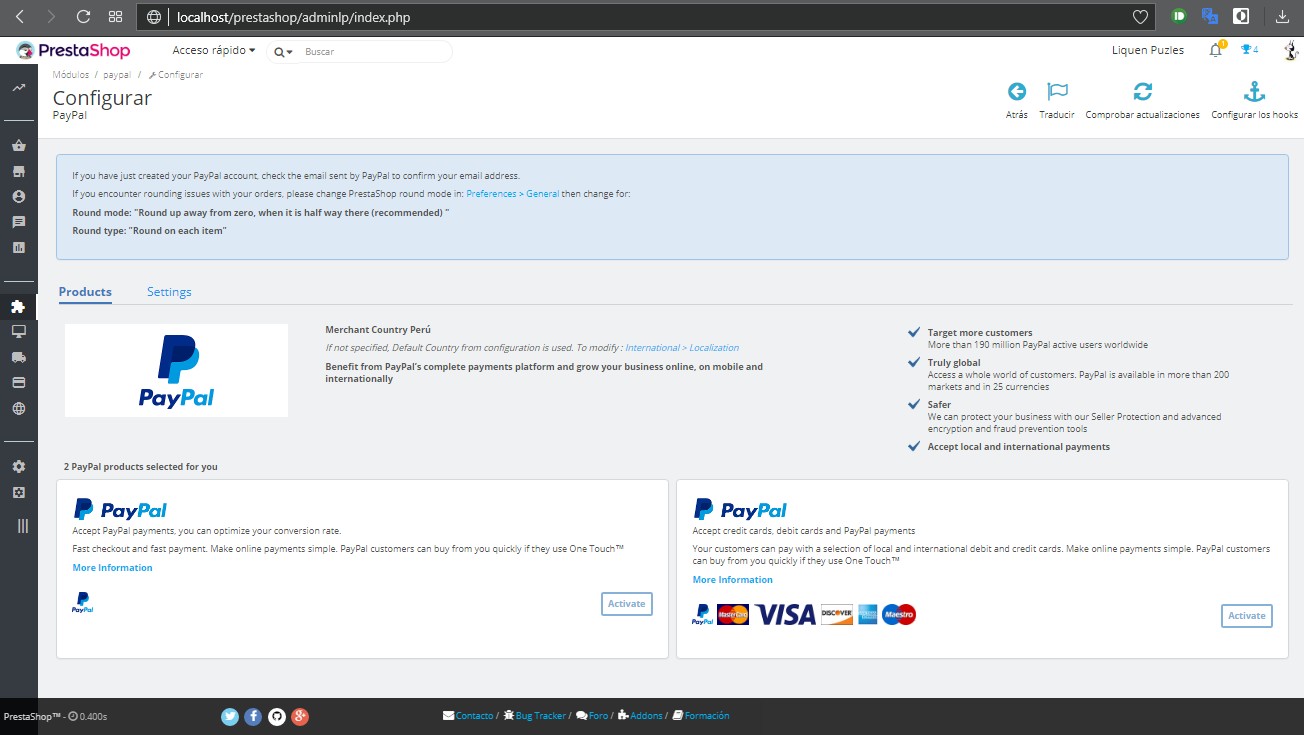Go back with the browser back arrow
Image resolution: width=1304 pixels, height=735 pixels.
(20, 17)
